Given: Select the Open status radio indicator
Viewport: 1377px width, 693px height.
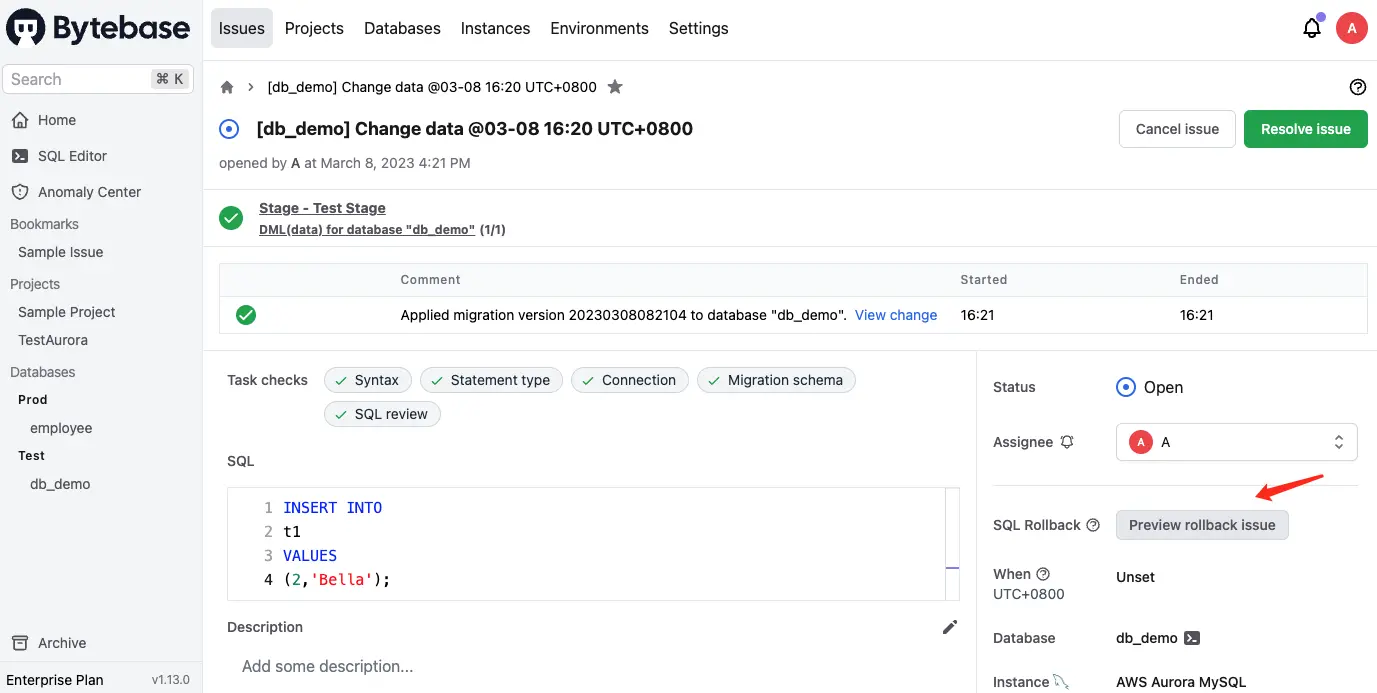Looking at the screenshot, I should [x=1125, y=387].
